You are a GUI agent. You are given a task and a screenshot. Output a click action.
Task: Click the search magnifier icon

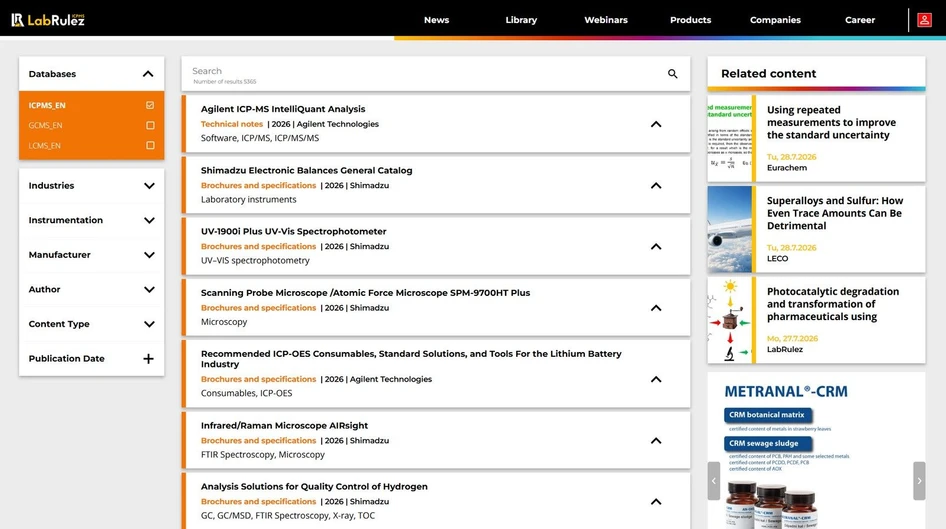point(672,74)
